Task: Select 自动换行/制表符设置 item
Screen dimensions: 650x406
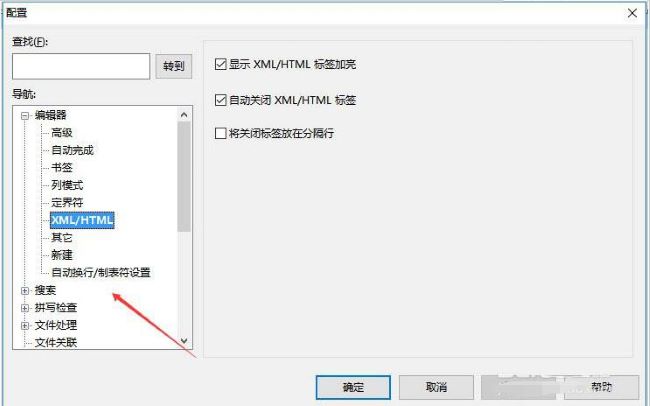Action: (101, 272)
